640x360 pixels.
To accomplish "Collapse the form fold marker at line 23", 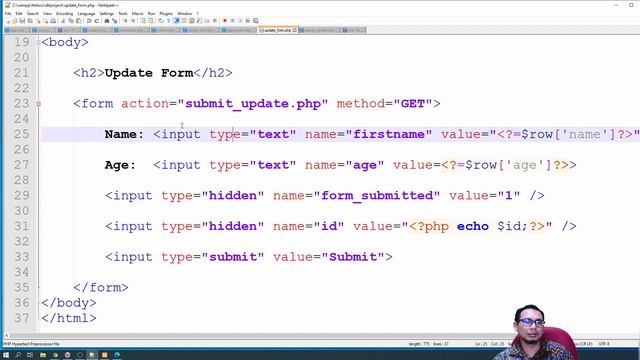I will [38, 104].
